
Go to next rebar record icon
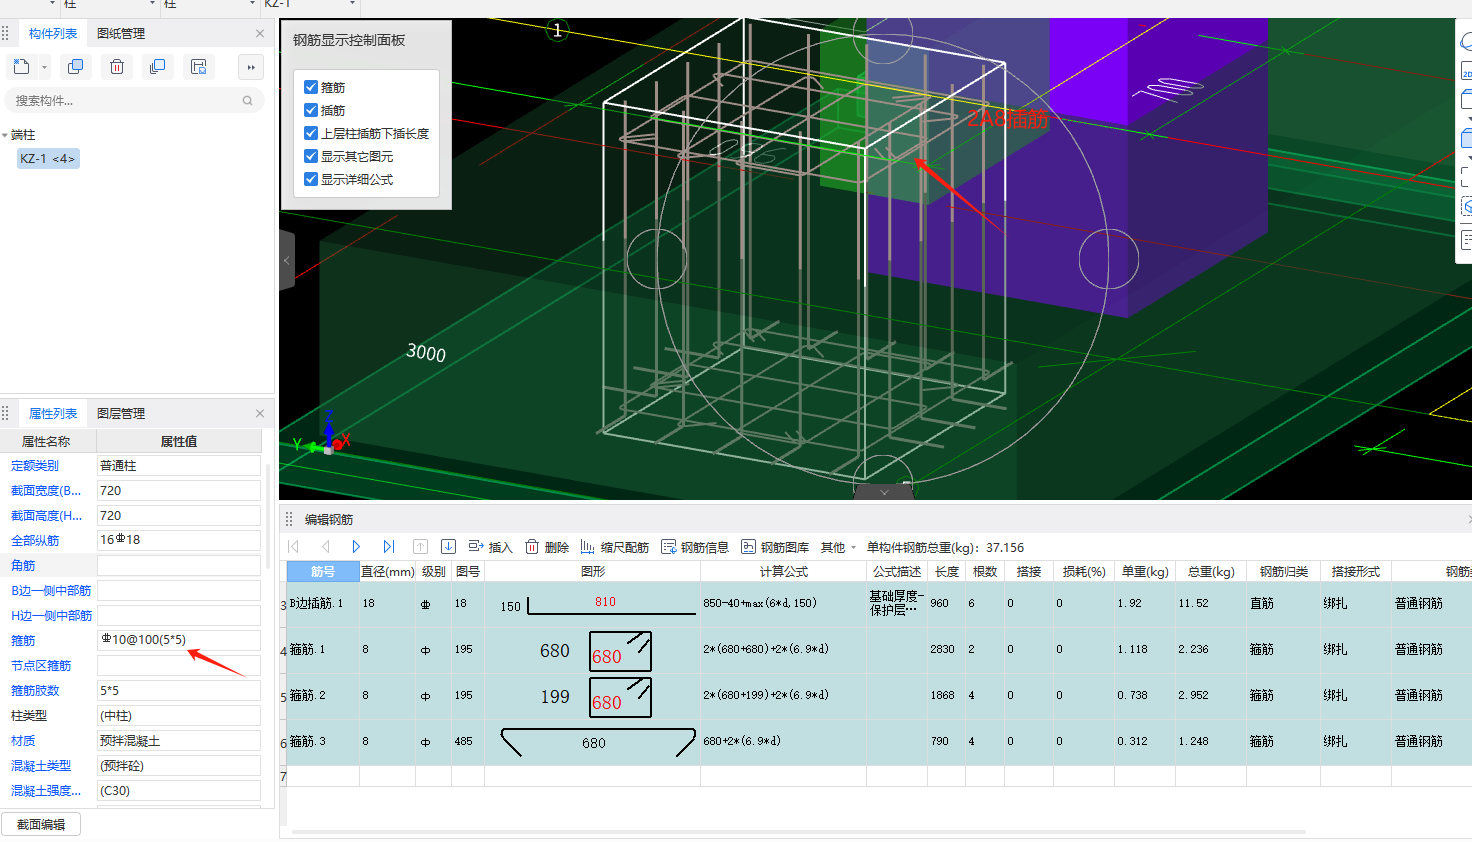pyautogui.click(x=356, y=547)
